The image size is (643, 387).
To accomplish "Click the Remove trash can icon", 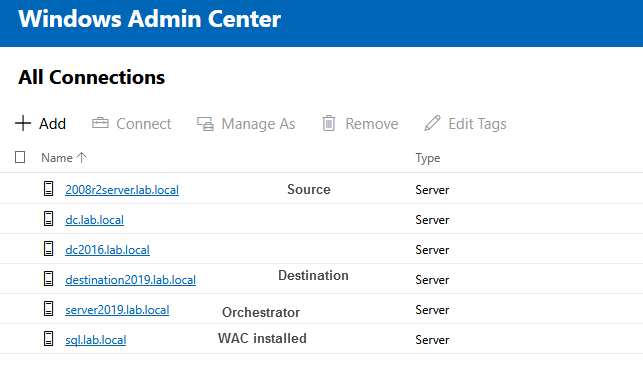I will click(329, 123).
